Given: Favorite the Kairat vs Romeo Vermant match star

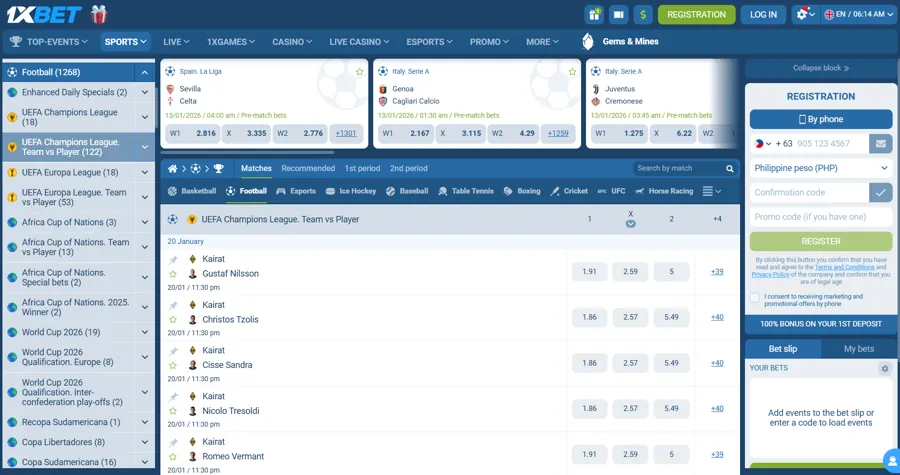Looking at the screenshot, I should click(173, 457).
